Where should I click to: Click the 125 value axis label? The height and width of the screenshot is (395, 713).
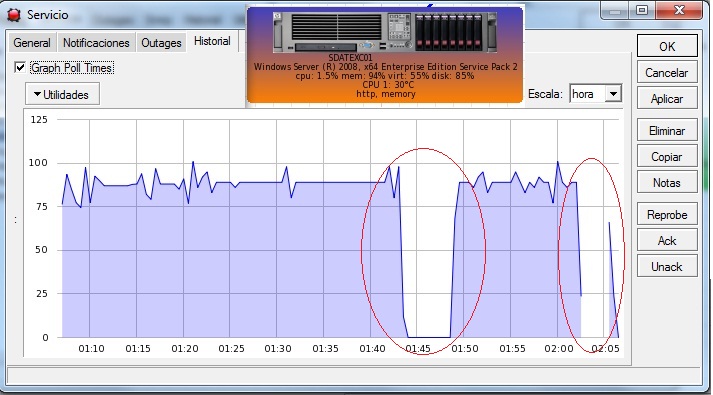39,120
